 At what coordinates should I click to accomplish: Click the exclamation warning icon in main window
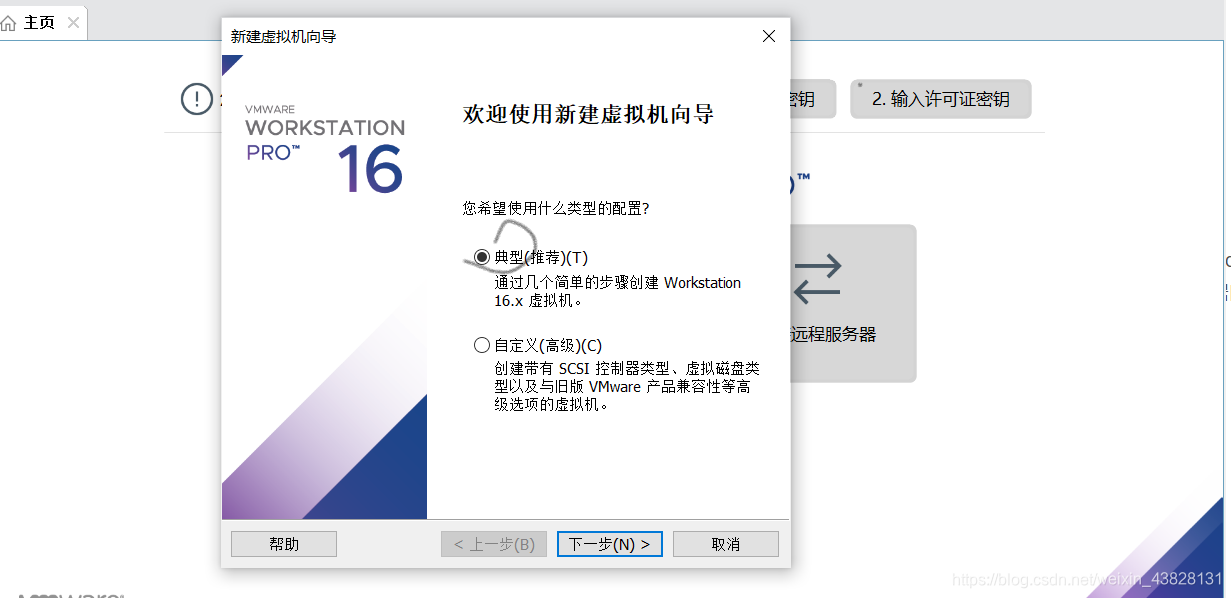[x=197, y=99]
